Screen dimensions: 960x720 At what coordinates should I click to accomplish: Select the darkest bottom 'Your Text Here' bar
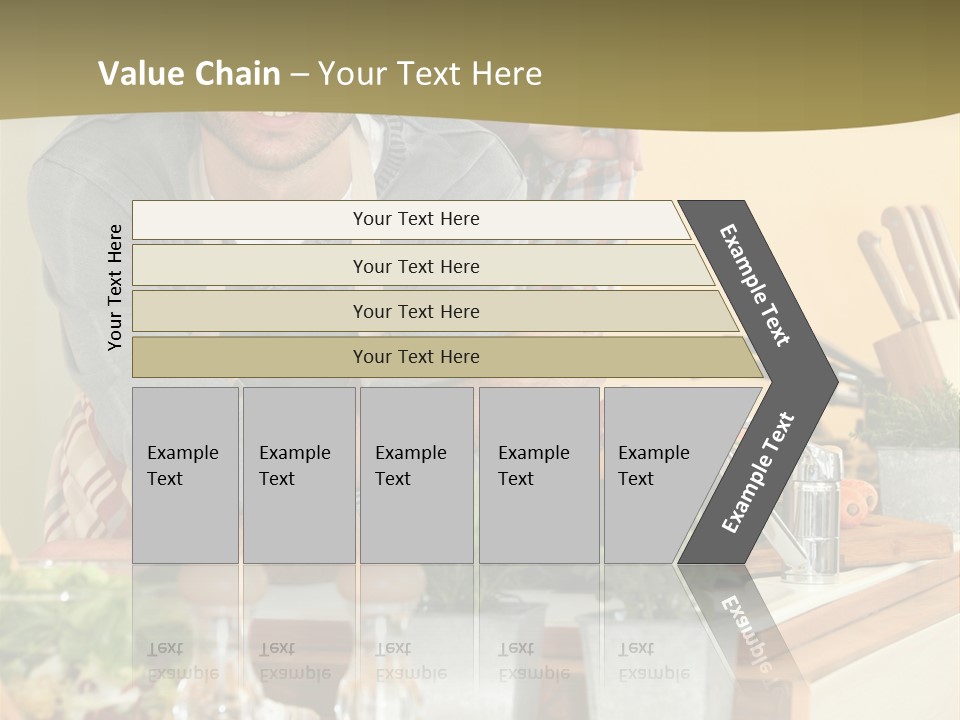coord(416,357)
